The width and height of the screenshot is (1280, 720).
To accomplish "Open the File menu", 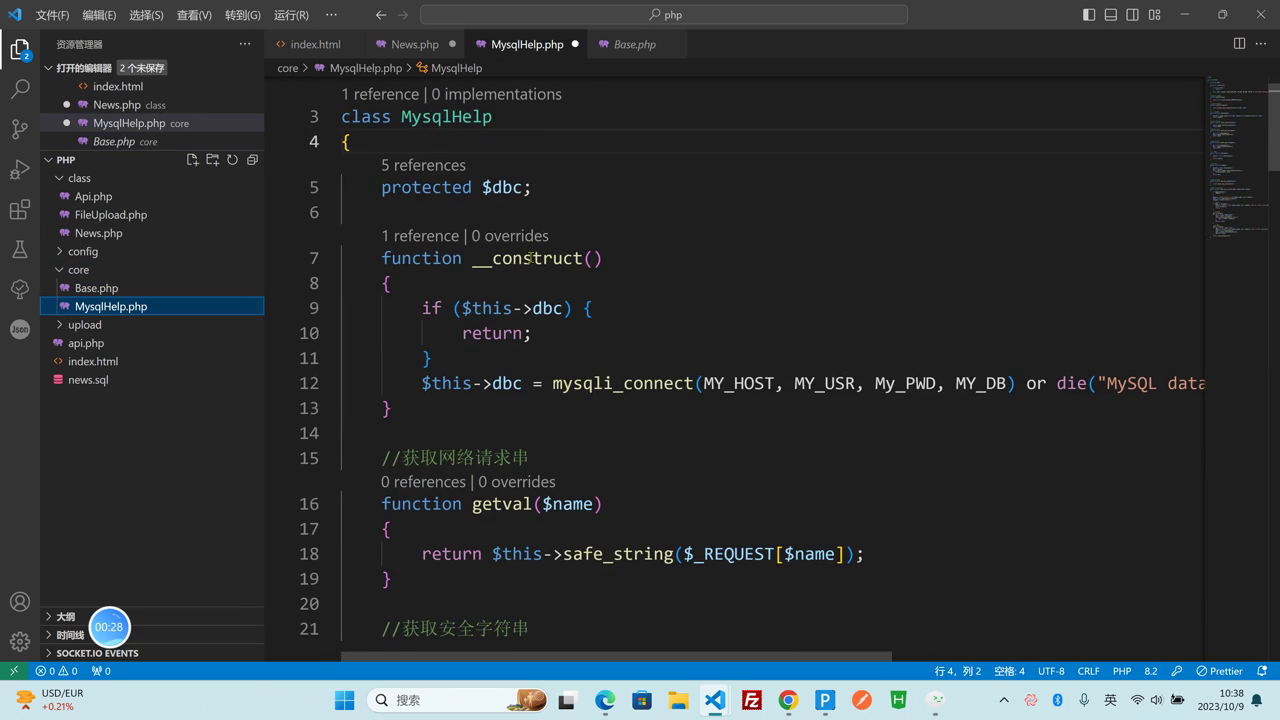I will [52, 15].
